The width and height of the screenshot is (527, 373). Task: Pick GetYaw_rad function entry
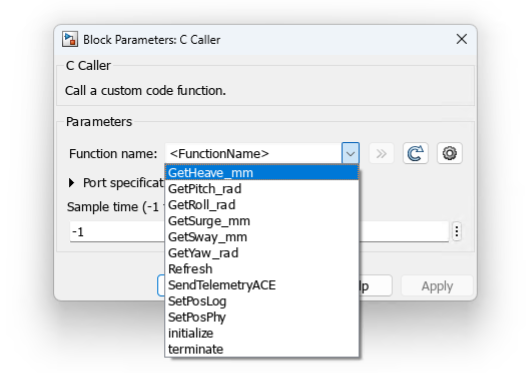coord(262,253)
